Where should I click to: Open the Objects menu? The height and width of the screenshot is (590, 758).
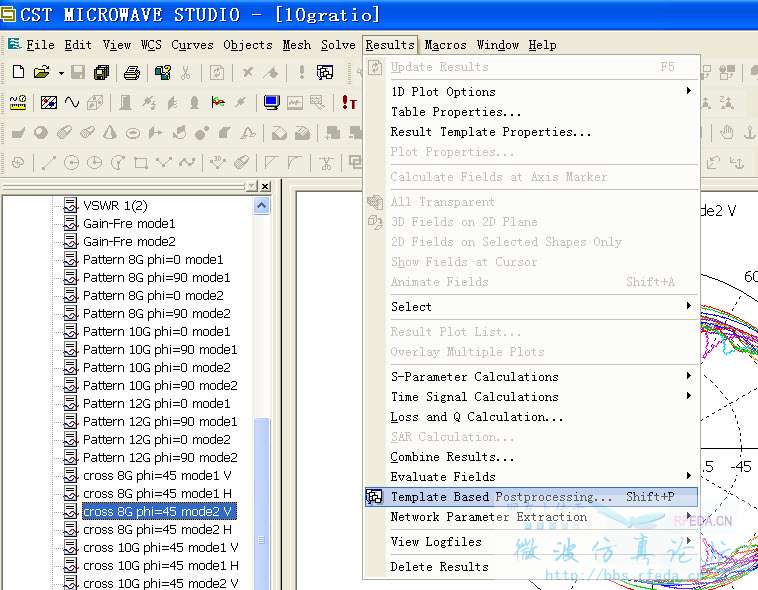248,45
